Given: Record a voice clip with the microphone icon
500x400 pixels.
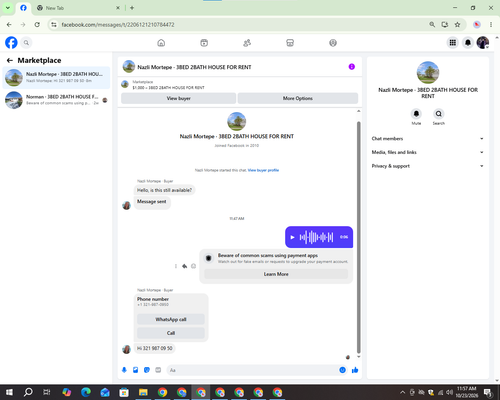Looking at the screenshot, I should 124,370.
